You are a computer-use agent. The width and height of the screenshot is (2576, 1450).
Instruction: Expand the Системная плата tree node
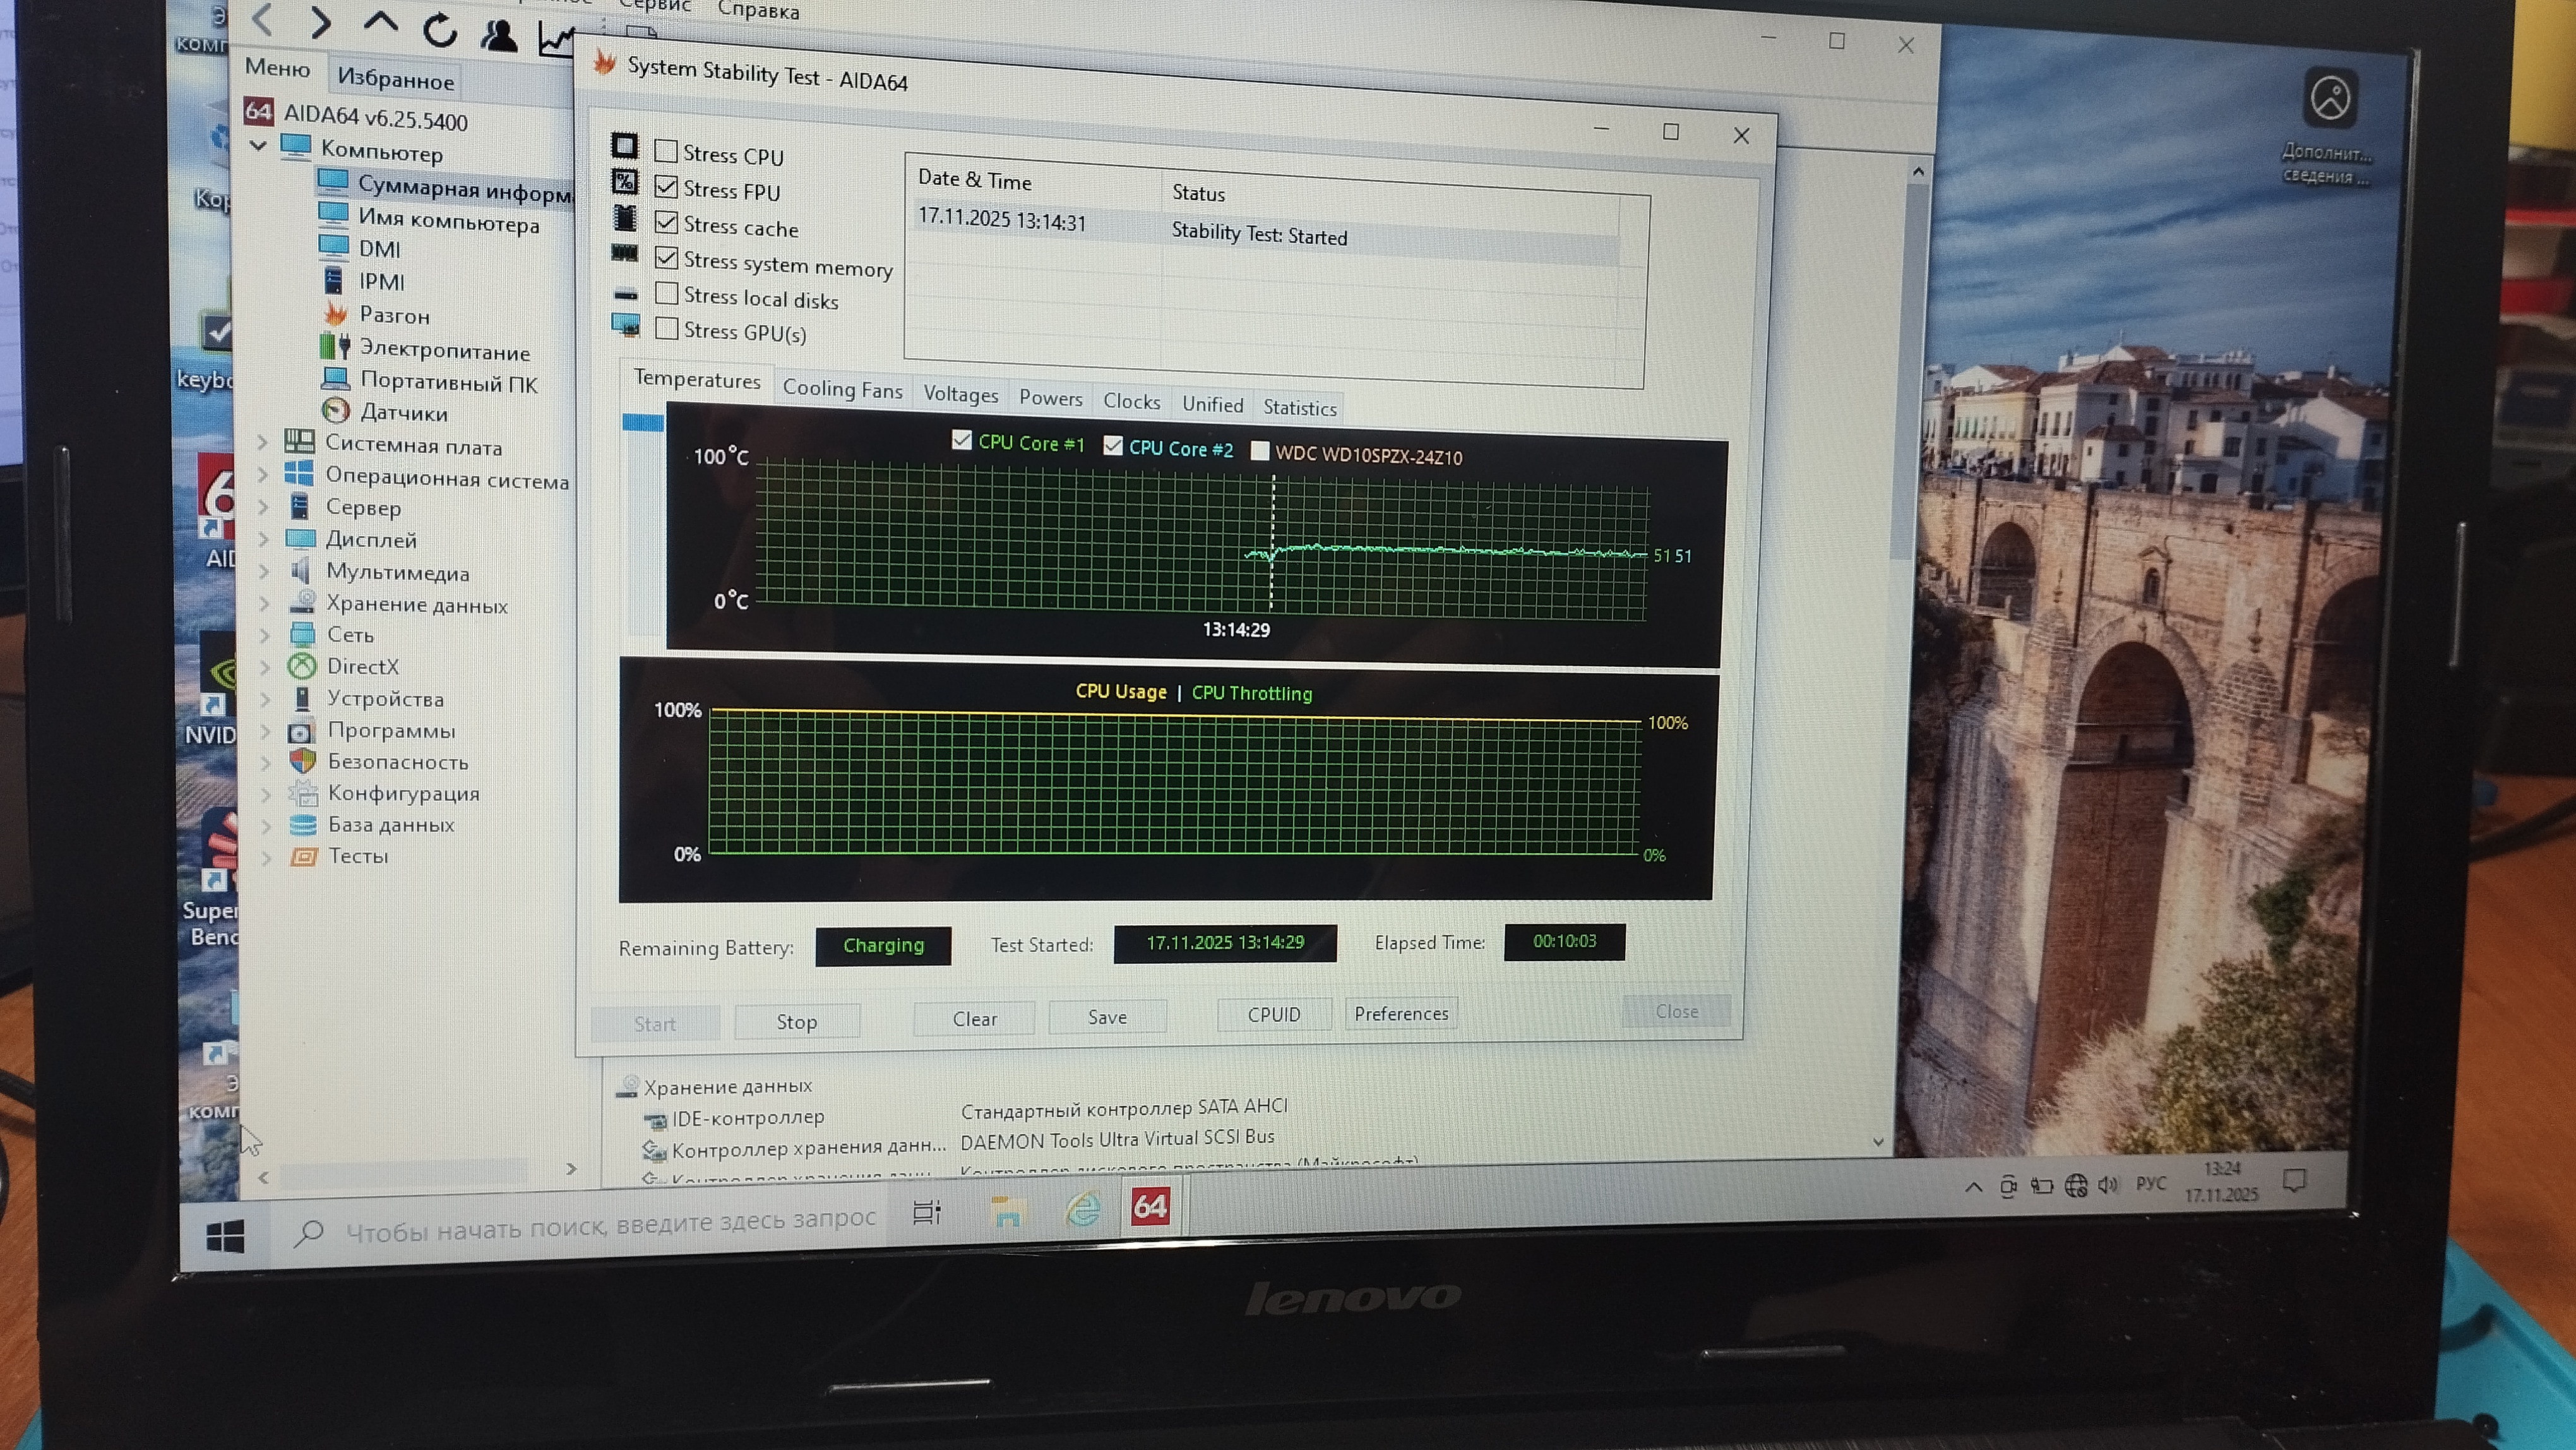[x=263, y=442]
